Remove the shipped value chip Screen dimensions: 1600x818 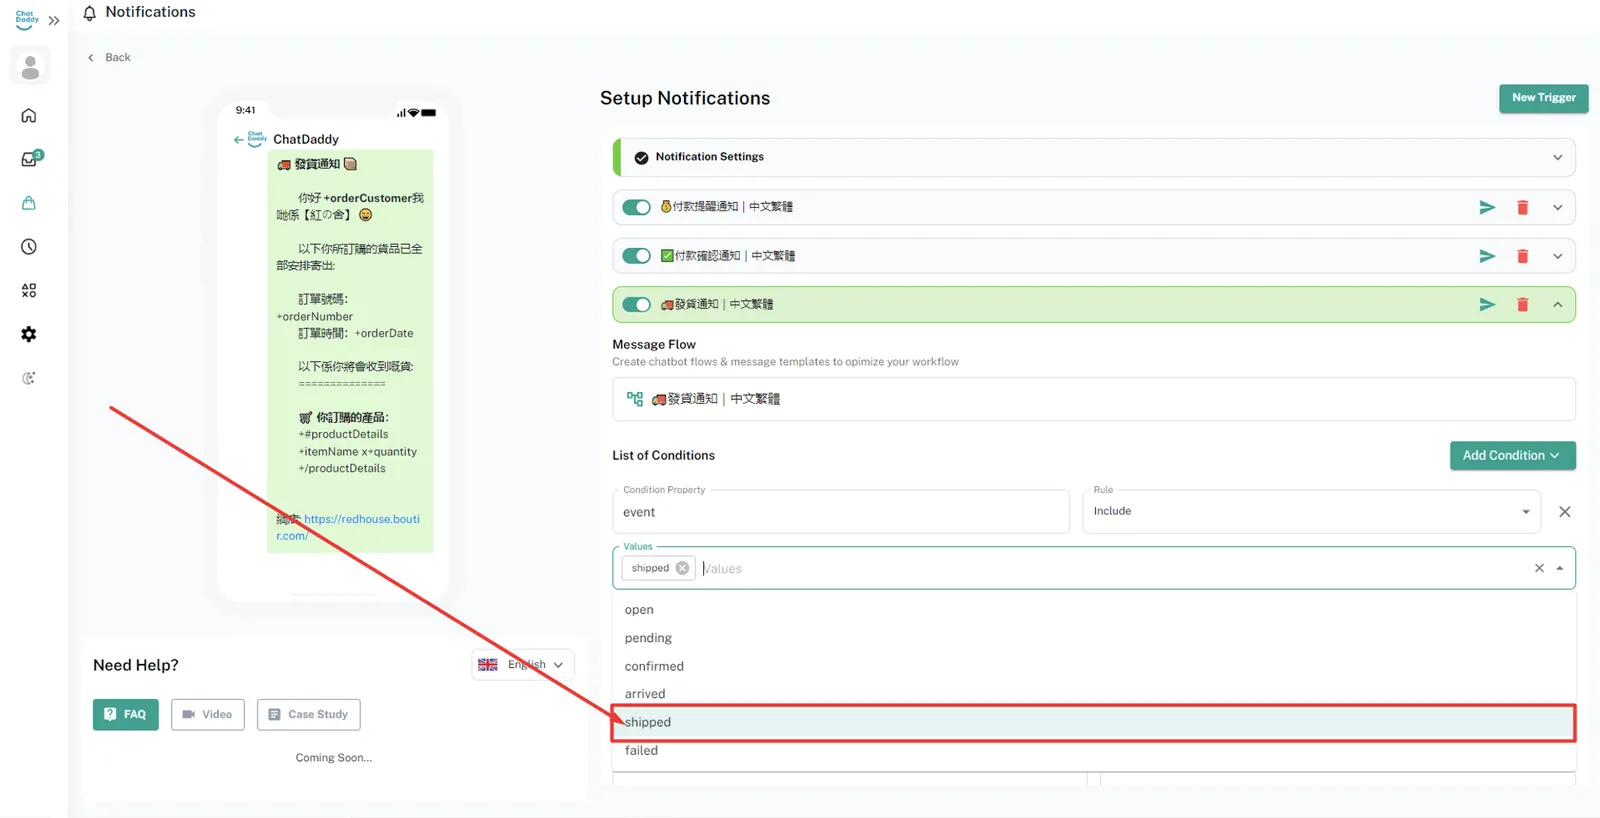(x=682, y=568)
